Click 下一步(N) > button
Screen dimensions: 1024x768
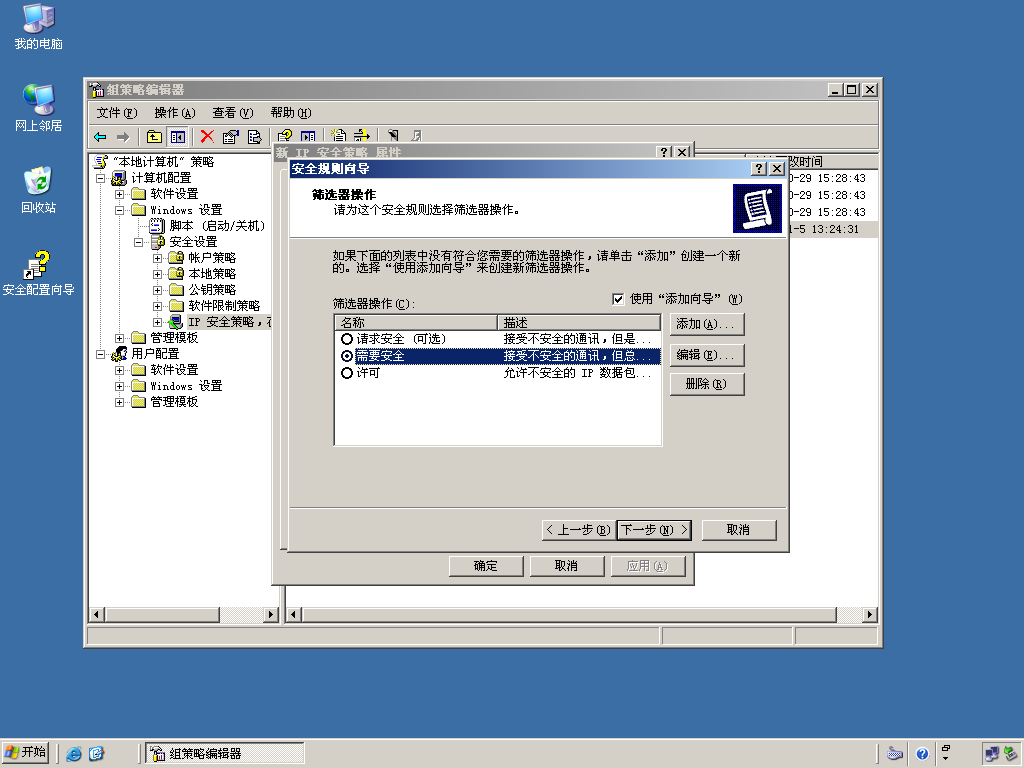[x=654, y=530]
